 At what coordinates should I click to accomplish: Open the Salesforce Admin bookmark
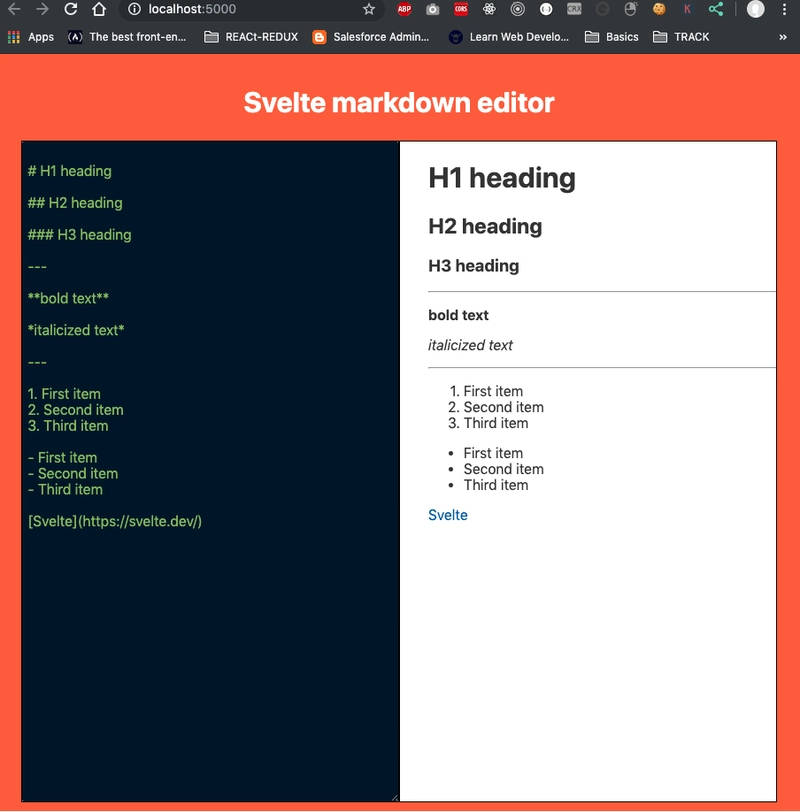(371, 37)
